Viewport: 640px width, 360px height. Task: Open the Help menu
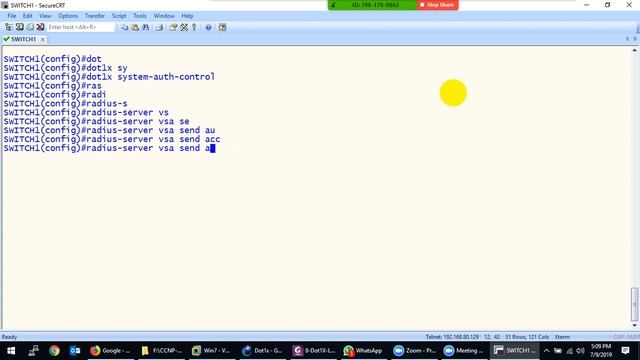pyautogui.click(x=187, y=16)
